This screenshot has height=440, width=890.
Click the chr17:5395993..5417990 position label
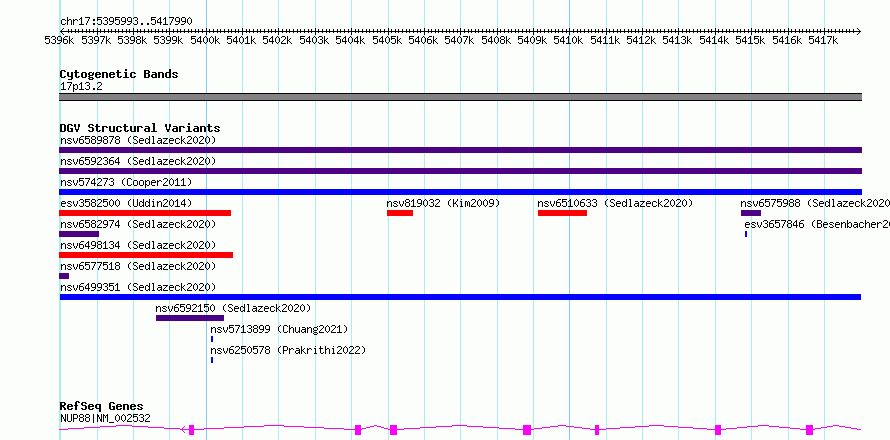(126, 22)
